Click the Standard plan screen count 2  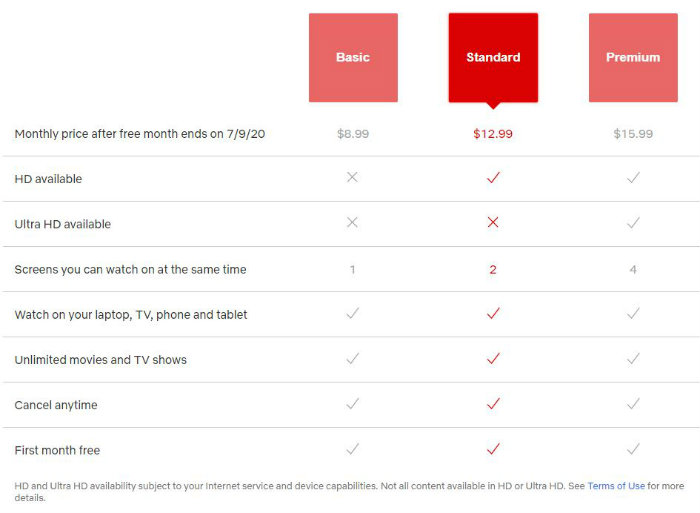click(x=493, y=270)
